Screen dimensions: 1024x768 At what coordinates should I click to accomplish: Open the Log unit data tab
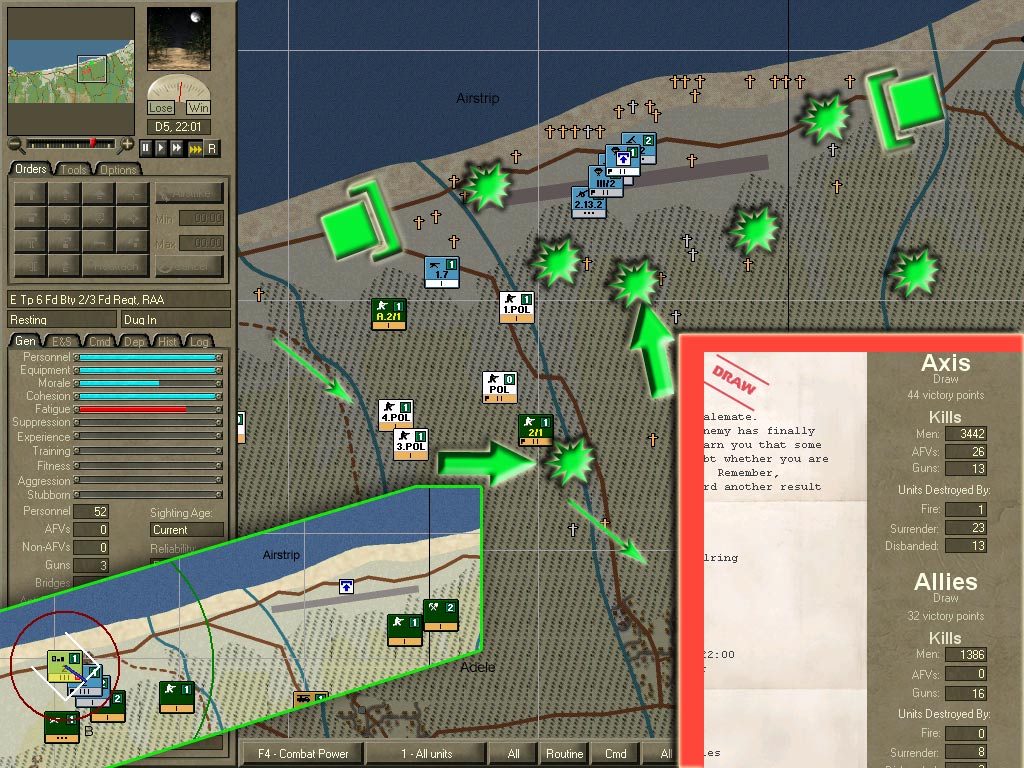(x=199, y=342)
